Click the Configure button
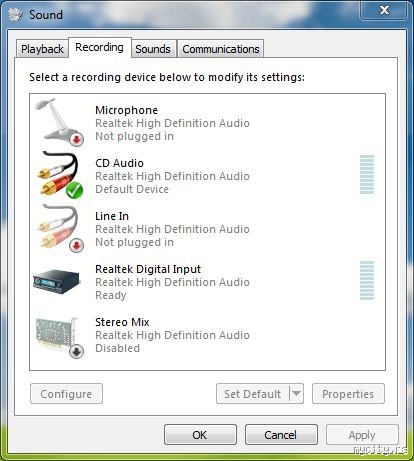The width and height of the screenshot is (414, 461). (66, 394)
